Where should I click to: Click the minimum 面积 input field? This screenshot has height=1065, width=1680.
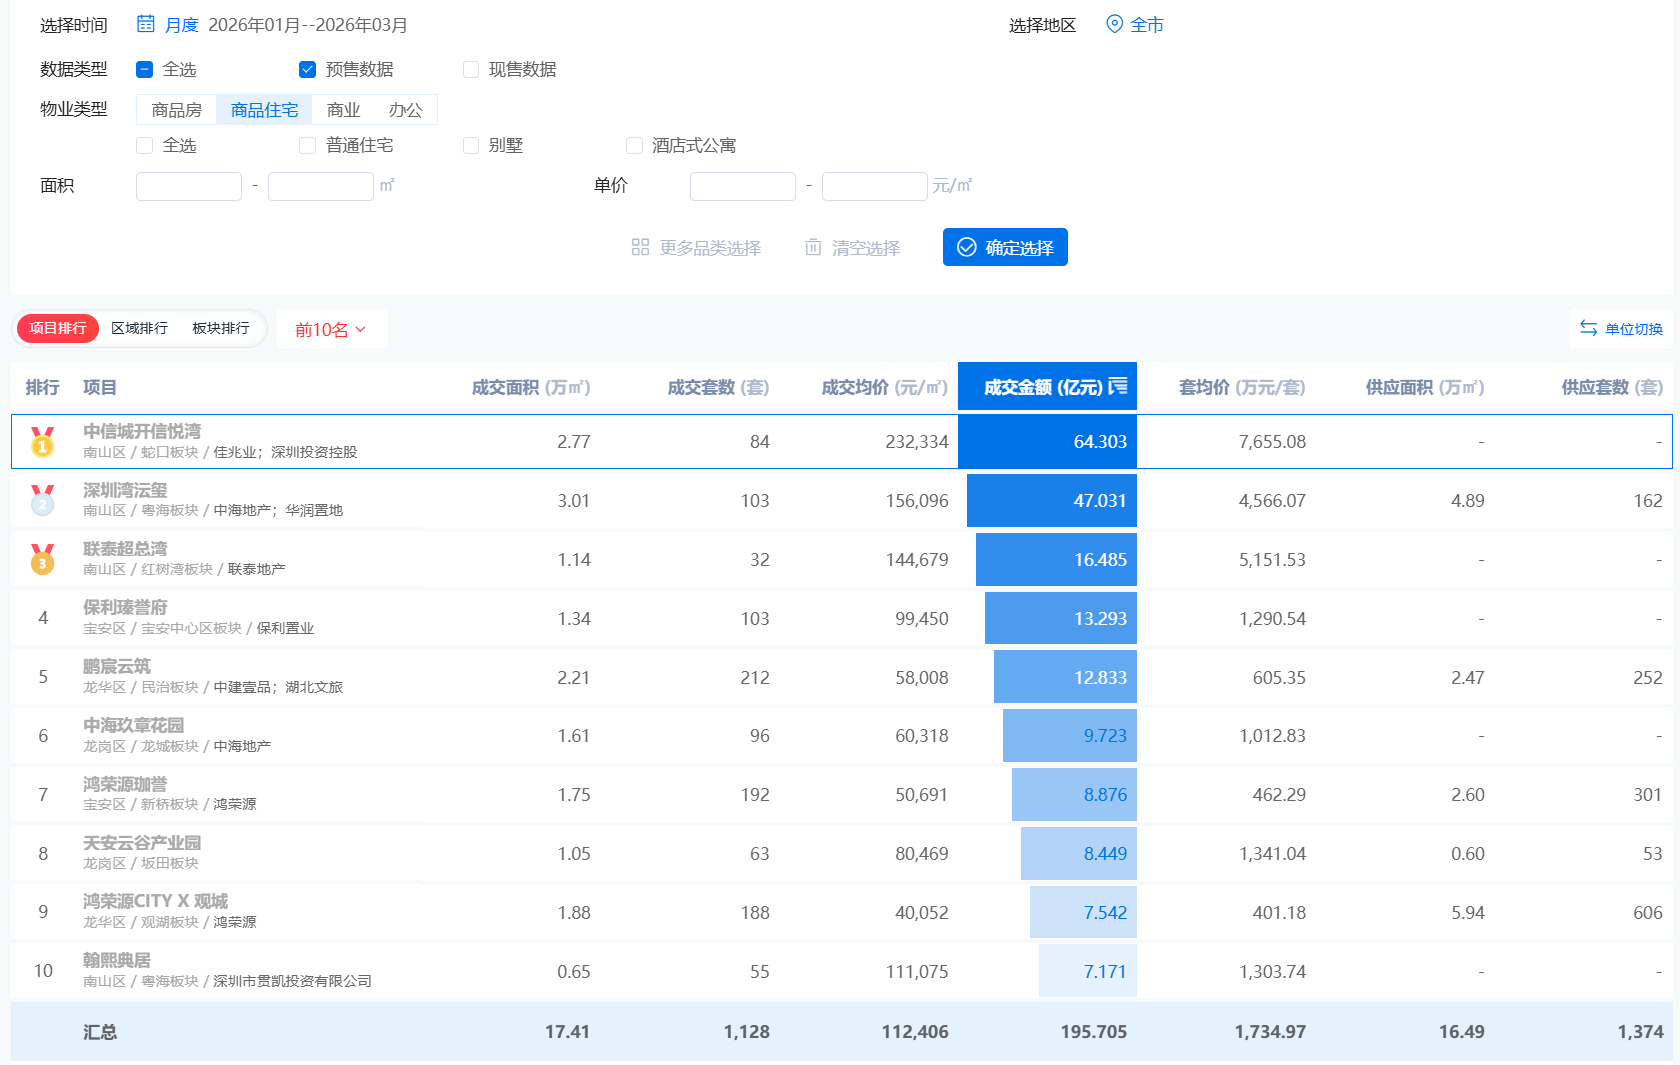188,186
